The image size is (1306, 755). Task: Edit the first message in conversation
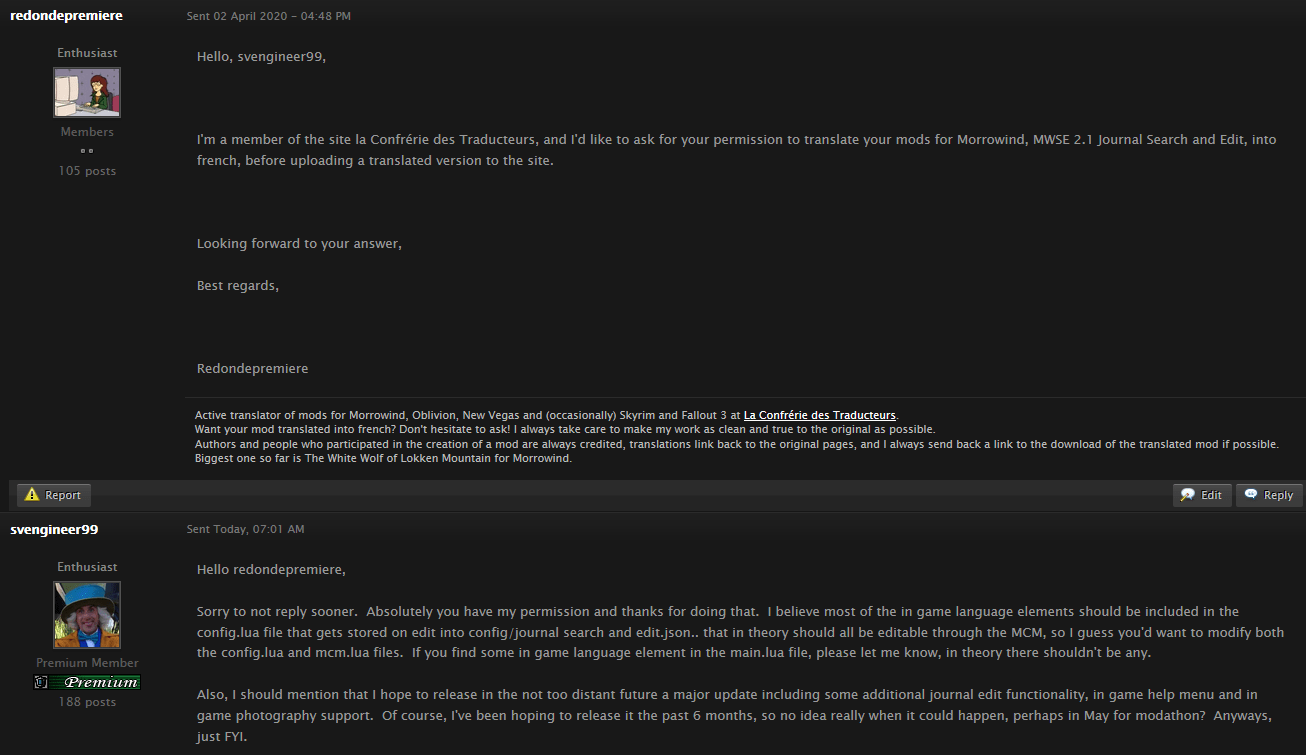click(1202, 495)
